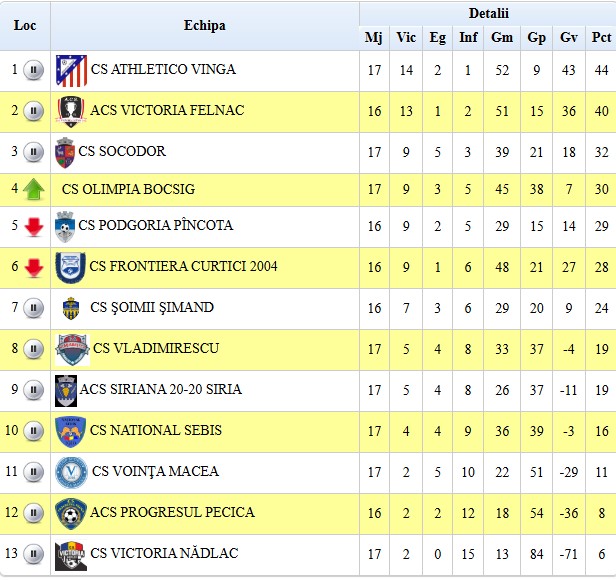Click the Loc column header
616x580 pixels.
(25, 26)
